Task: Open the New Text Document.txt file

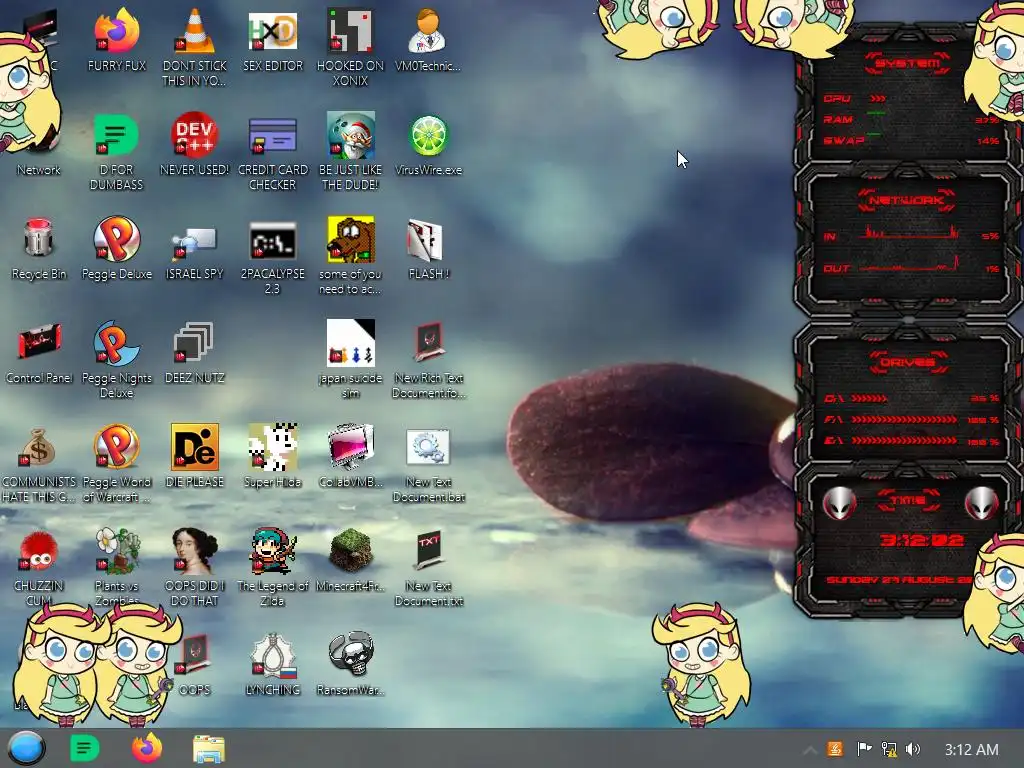Action: [429, 551]
